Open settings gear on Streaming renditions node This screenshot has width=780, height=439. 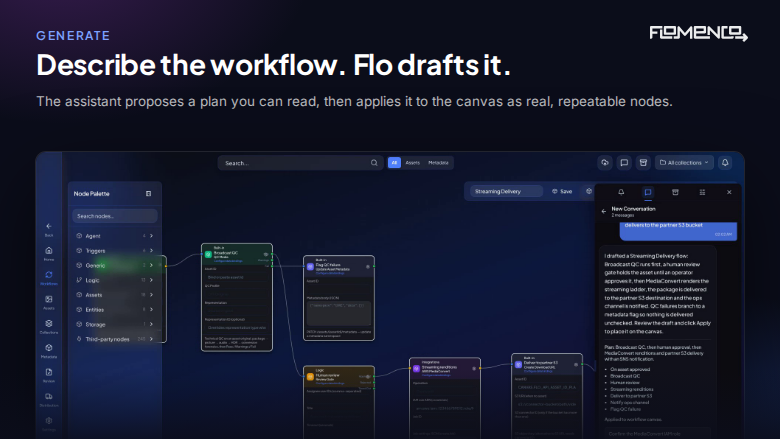(x=474, y=368)
